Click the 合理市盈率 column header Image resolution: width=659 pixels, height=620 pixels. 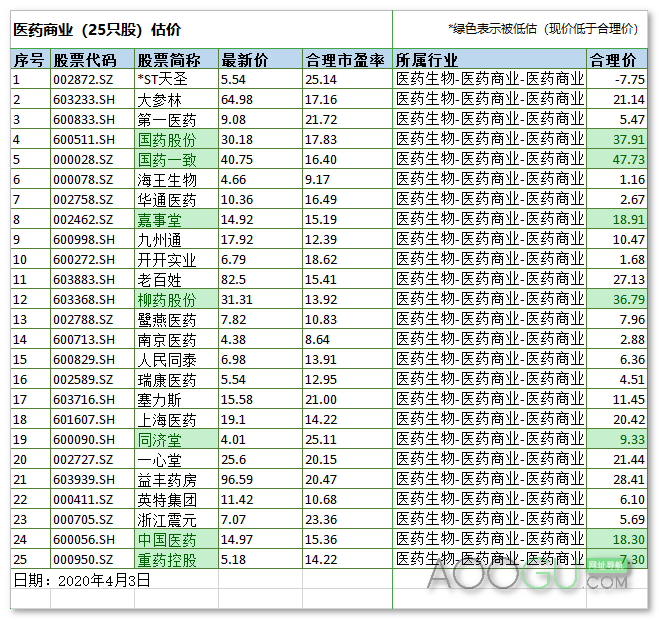tap(347, 59)
